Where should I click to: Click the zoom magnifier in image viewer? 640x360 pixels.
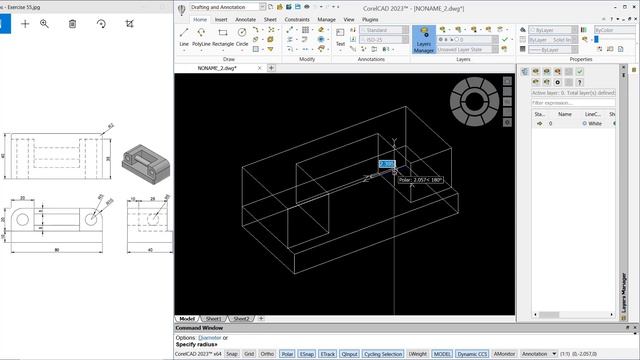pos(44,24)
